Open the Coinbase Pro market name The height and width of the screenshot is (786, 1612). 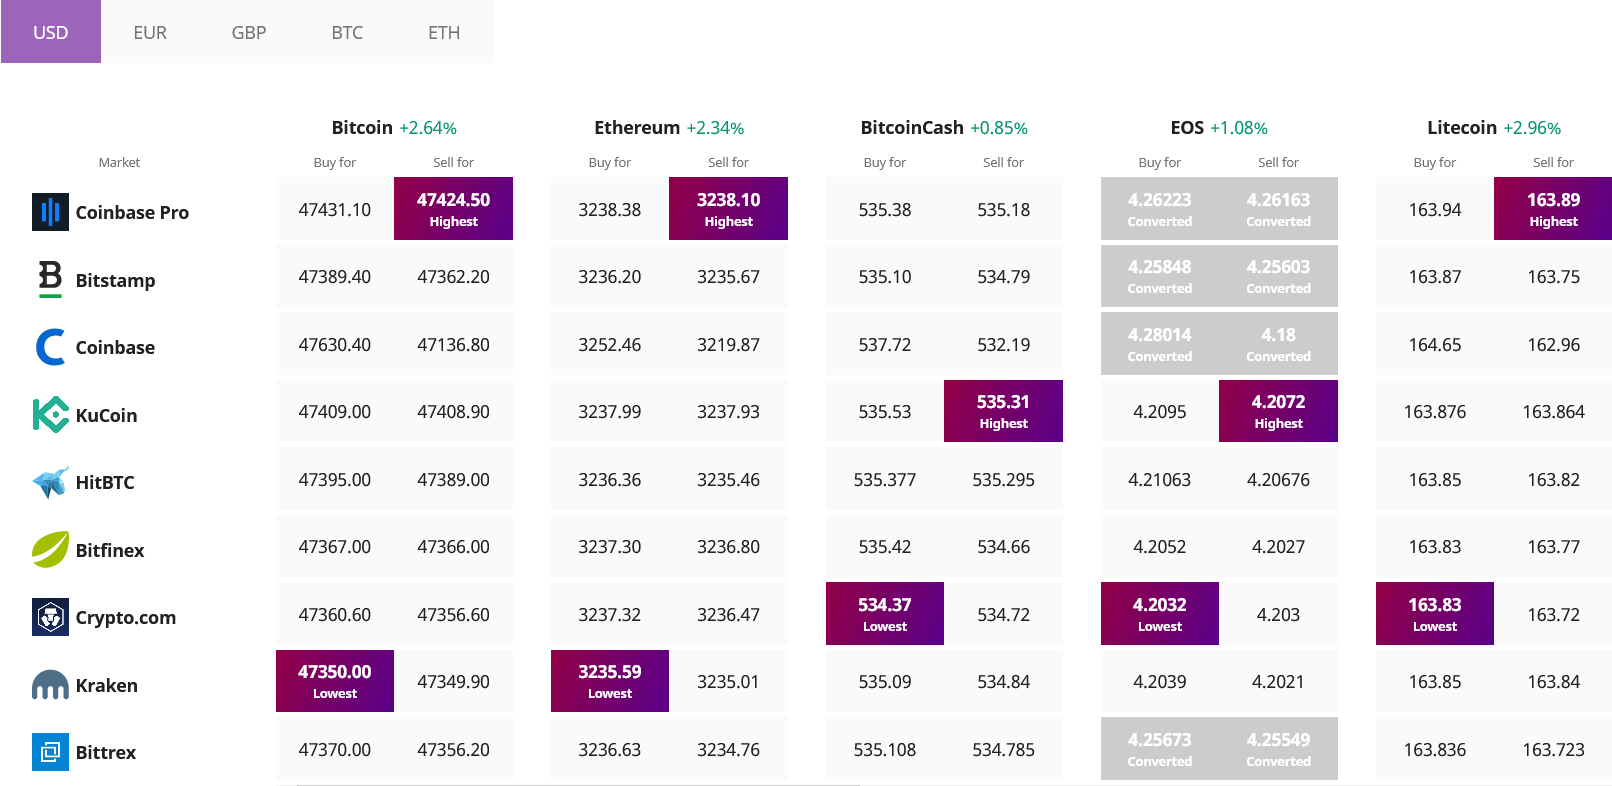132,212
